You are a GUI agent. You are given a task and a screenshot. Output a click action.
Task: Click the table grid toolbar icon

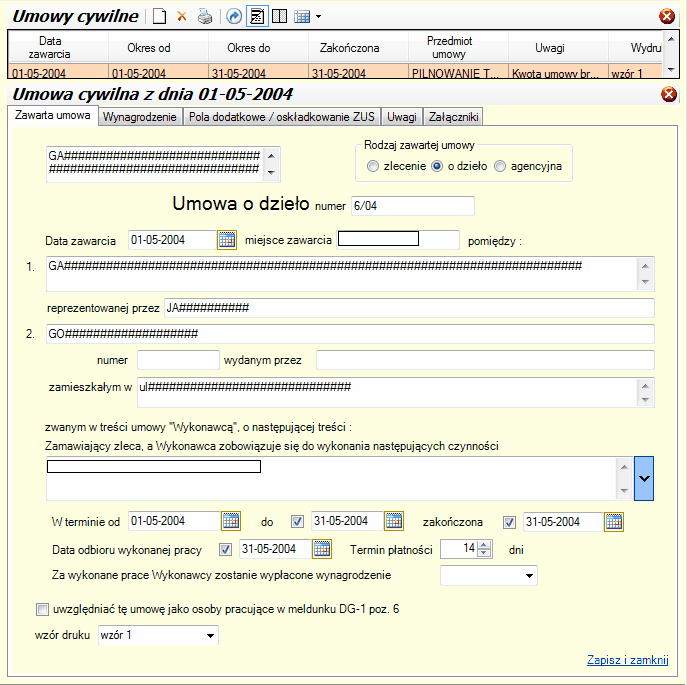302,17
